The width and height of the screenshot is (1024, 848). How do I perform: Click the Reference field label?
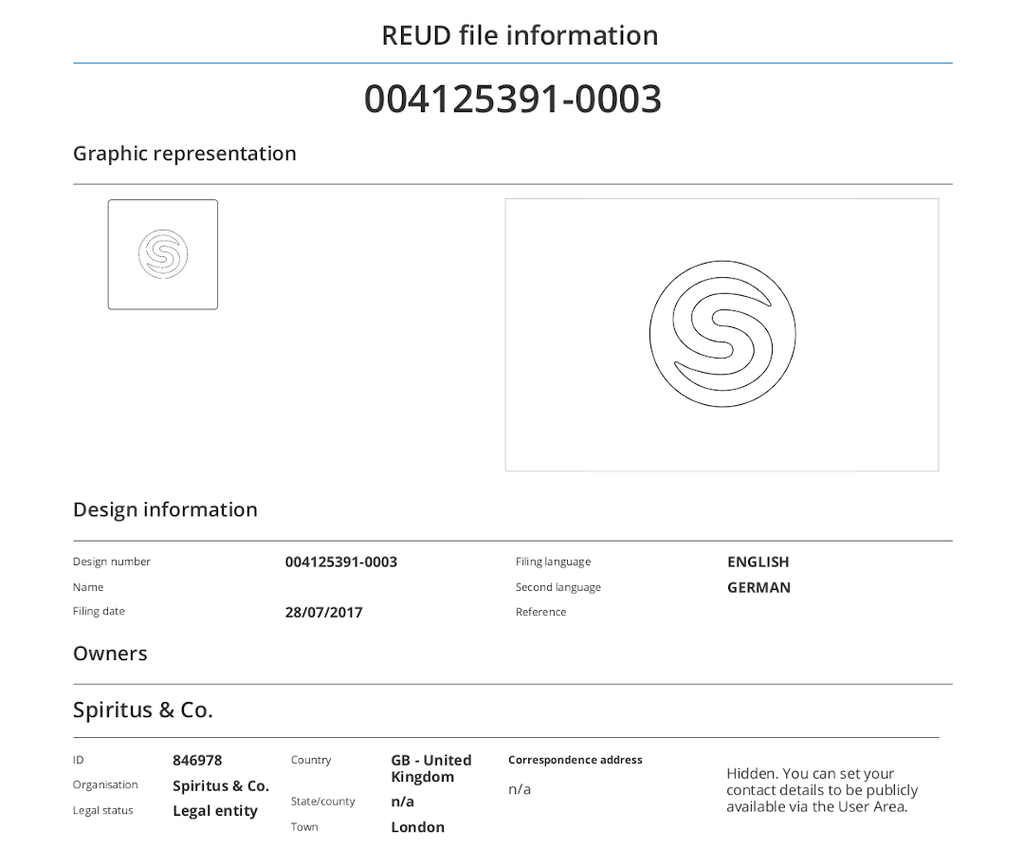(540, 612)
